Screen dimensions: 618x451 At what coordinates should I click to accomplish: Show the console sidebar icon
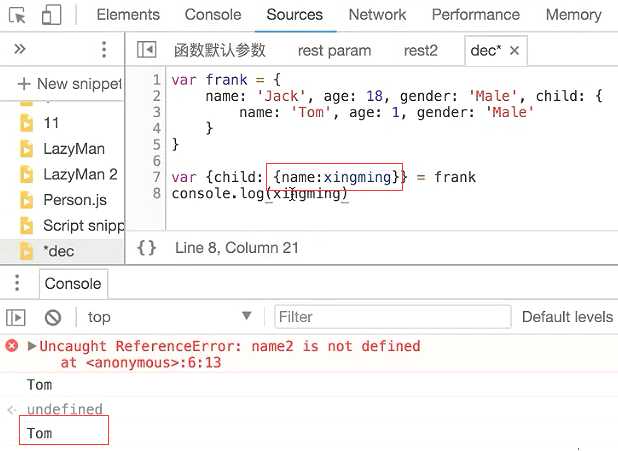[x=16, y=317]
